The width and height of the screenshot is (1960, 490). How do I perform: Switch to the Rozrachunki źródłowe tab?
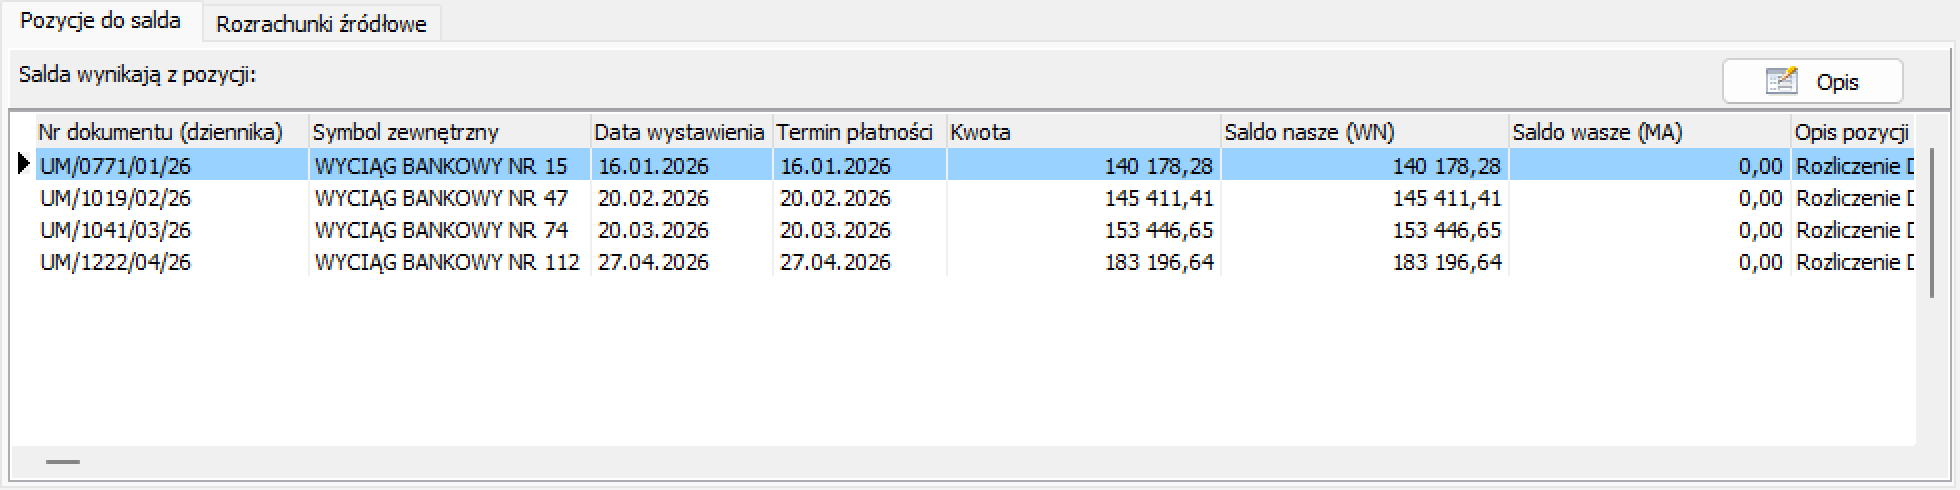[321, 24]
